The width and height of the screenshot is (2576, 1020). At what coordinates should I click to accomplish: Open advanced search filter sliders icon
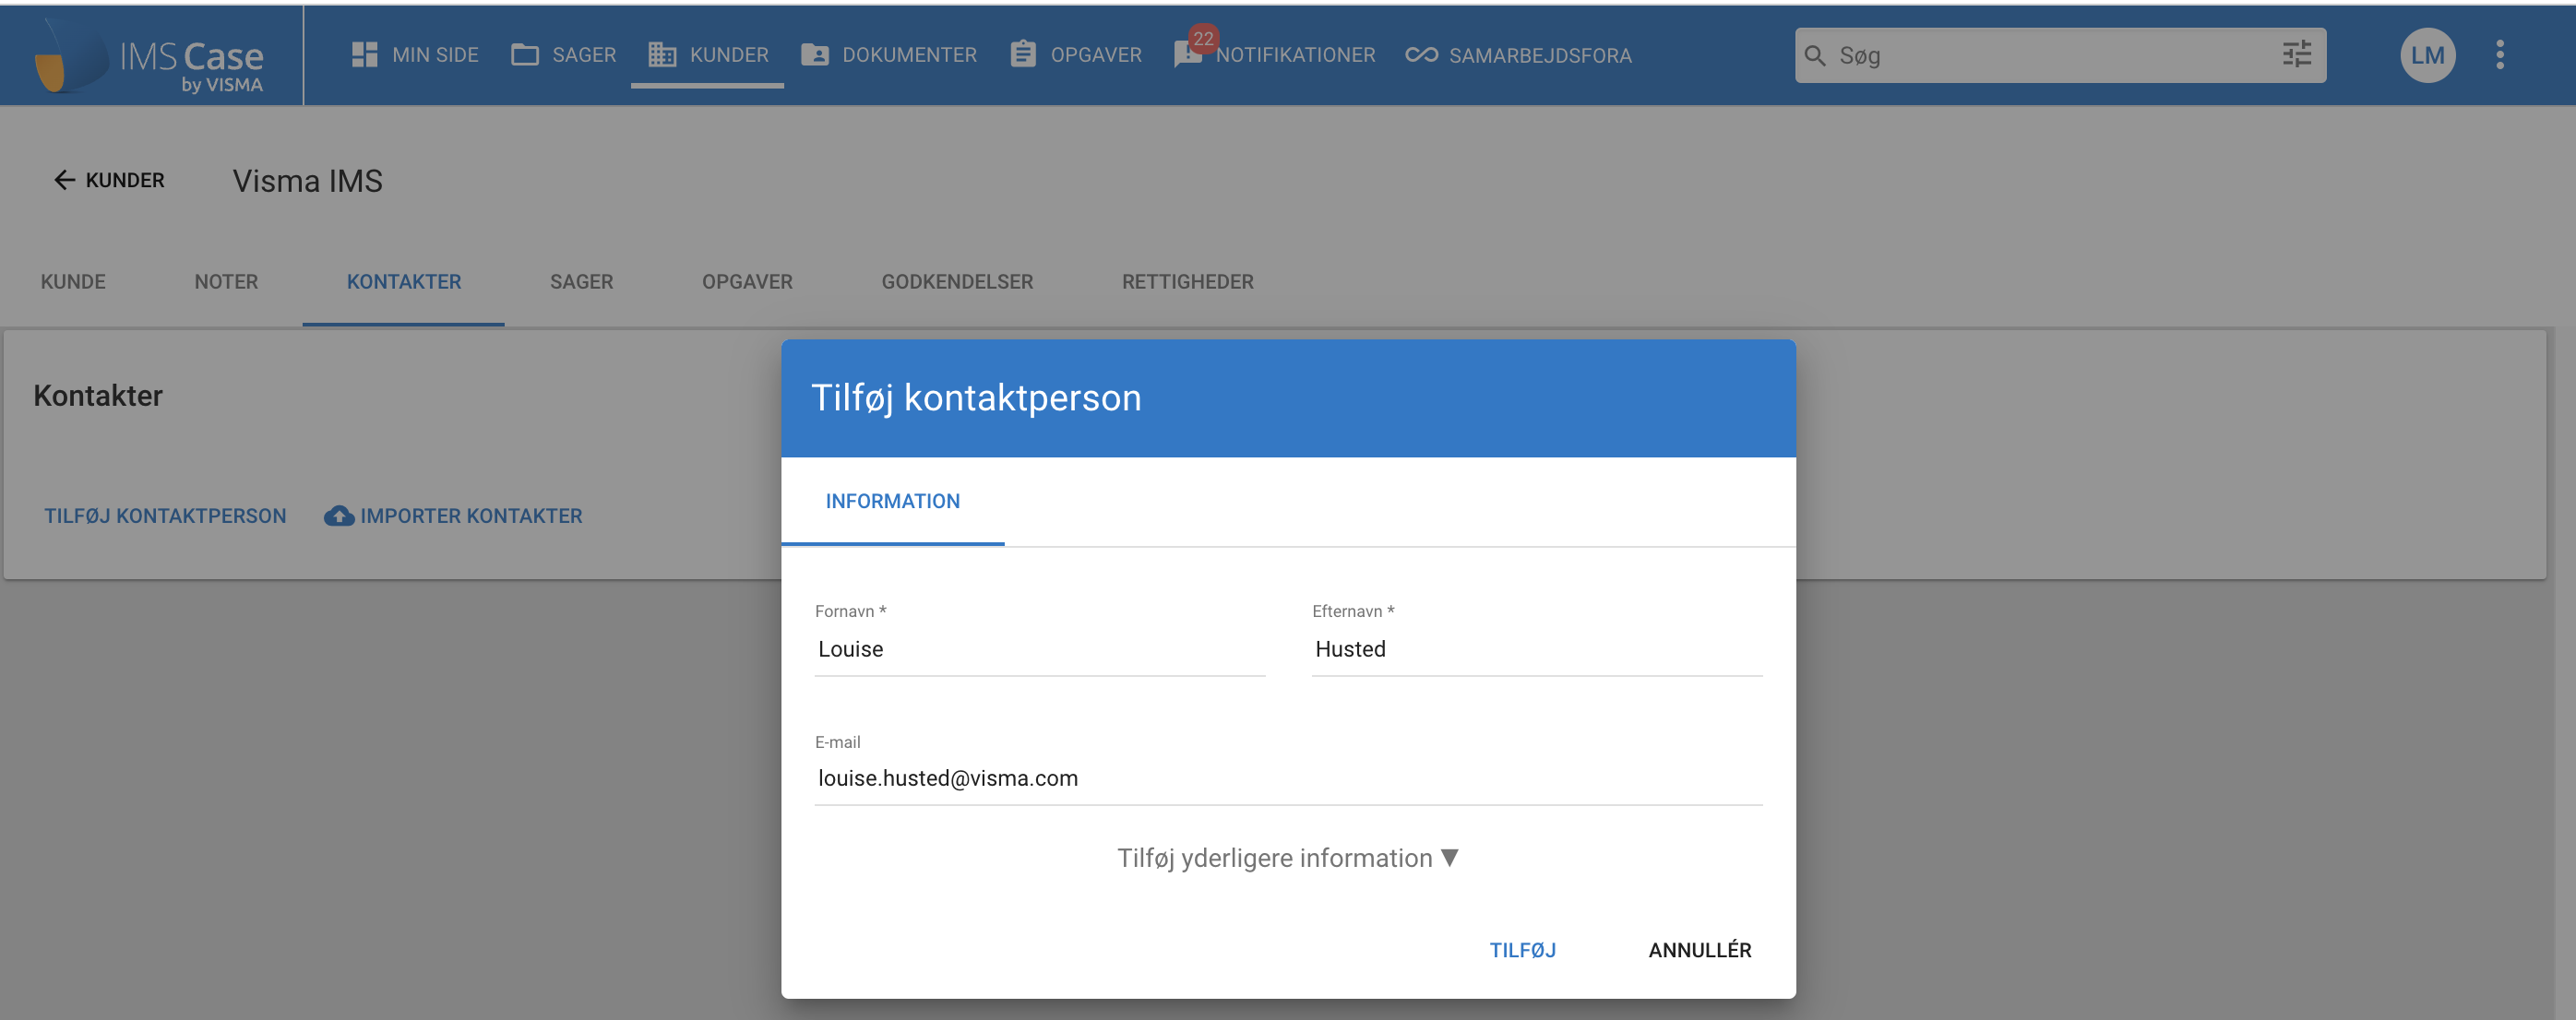(2297, 54)
